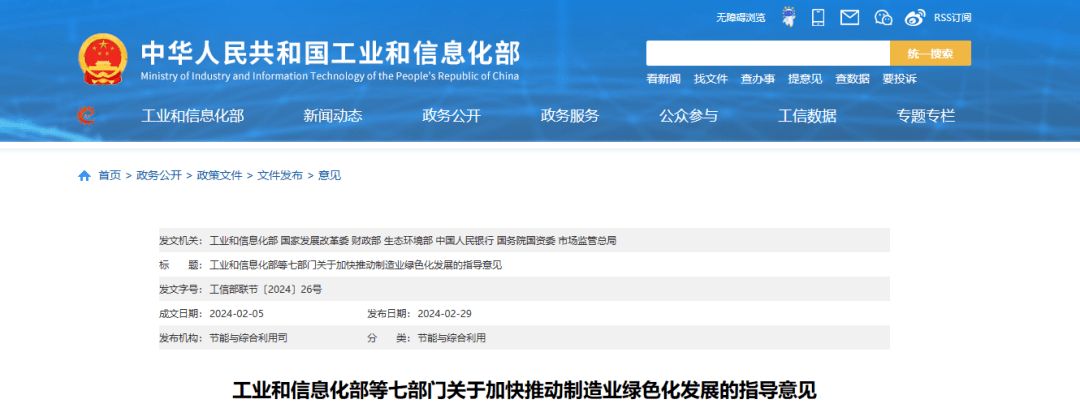Click the 要投诉 quick link
The width and height of the screenshot is (1080, 408).
899,79
